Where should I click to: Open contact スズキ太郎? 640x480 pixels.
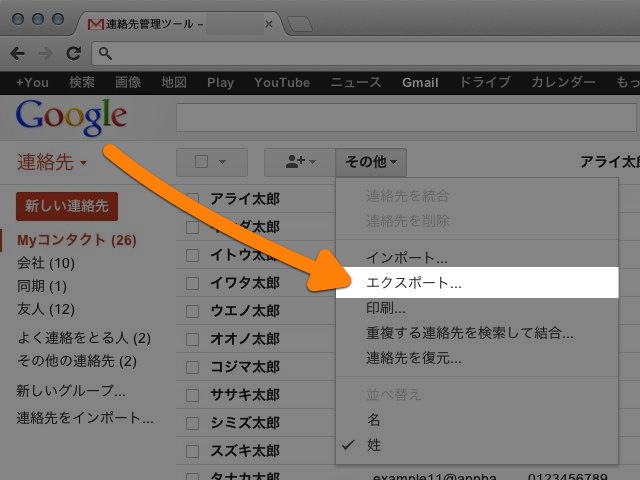245,451
